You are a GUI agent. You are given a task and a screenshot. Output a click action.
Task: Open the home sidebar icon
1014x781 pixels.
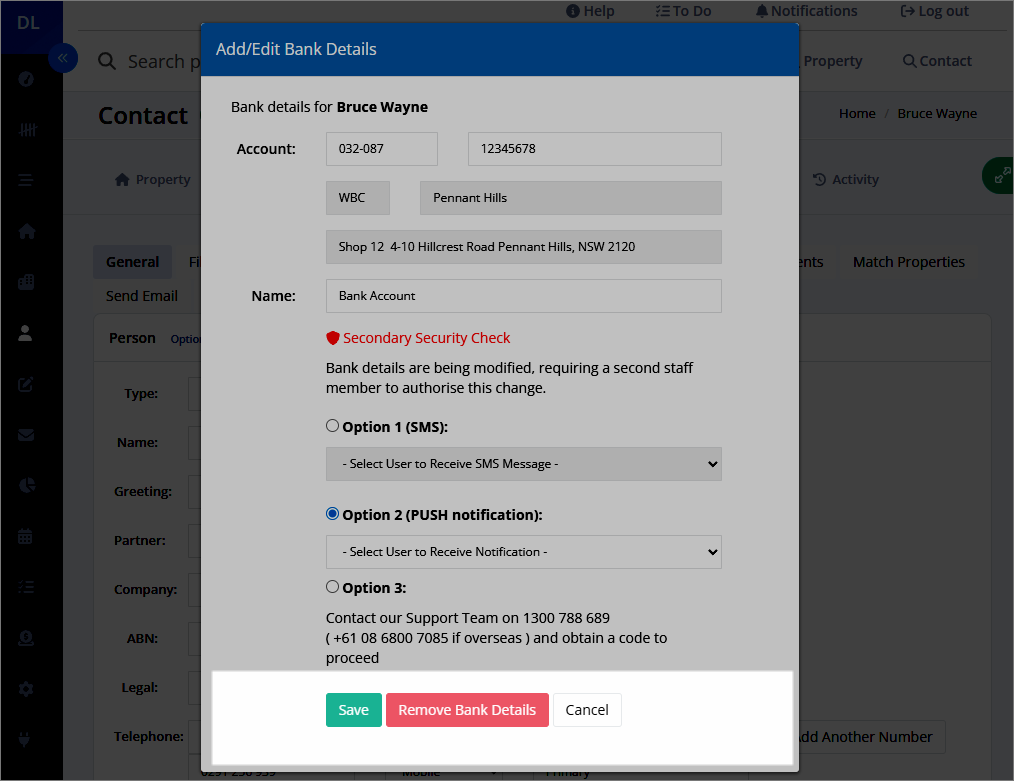[x=27, y=231]
